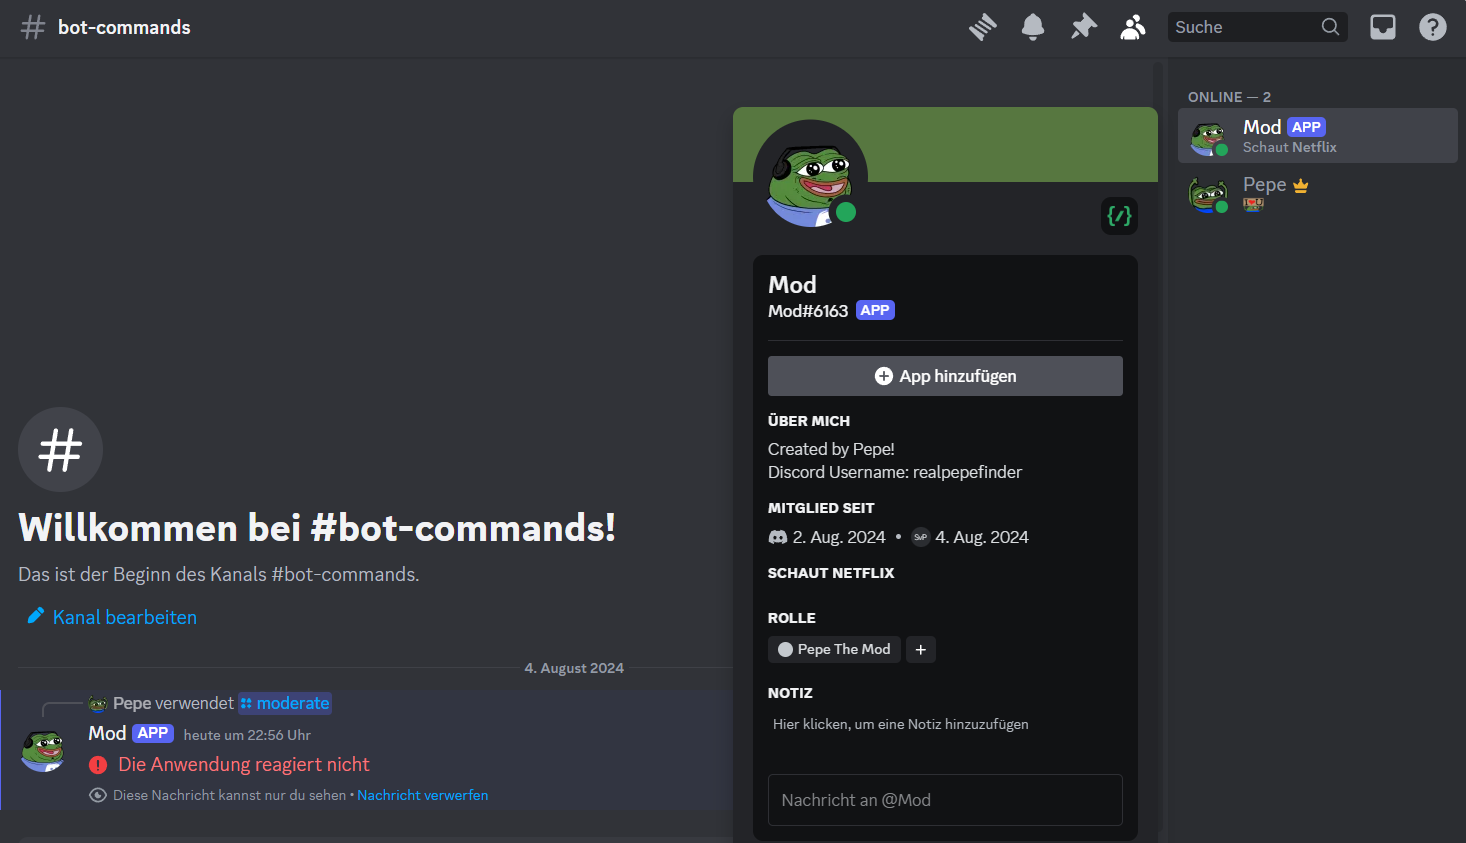Click Pepe's small avatar in command reply
Screen dimensions: 1466x843
[98, 704]
